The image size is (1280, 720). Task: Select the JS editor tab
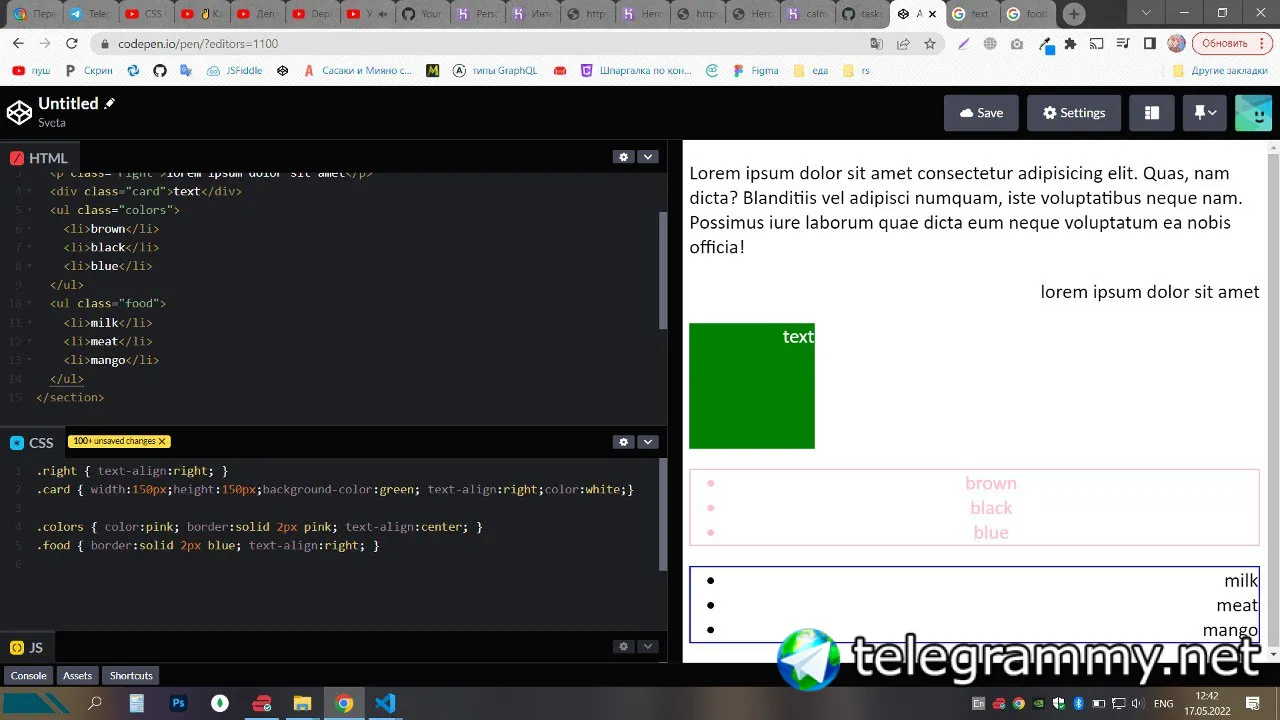[x=26, y=648]
